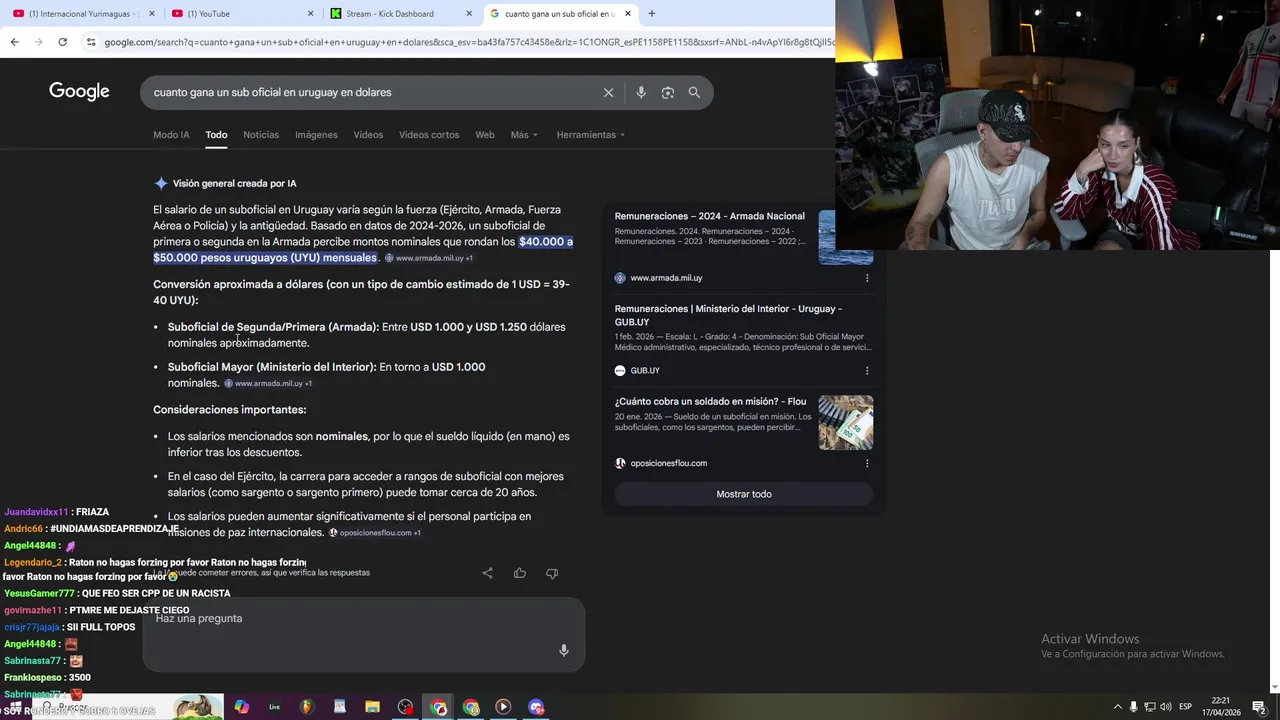Reload the current page
This screenshot has height=720, width=1280.
click(x=62, y=42)
